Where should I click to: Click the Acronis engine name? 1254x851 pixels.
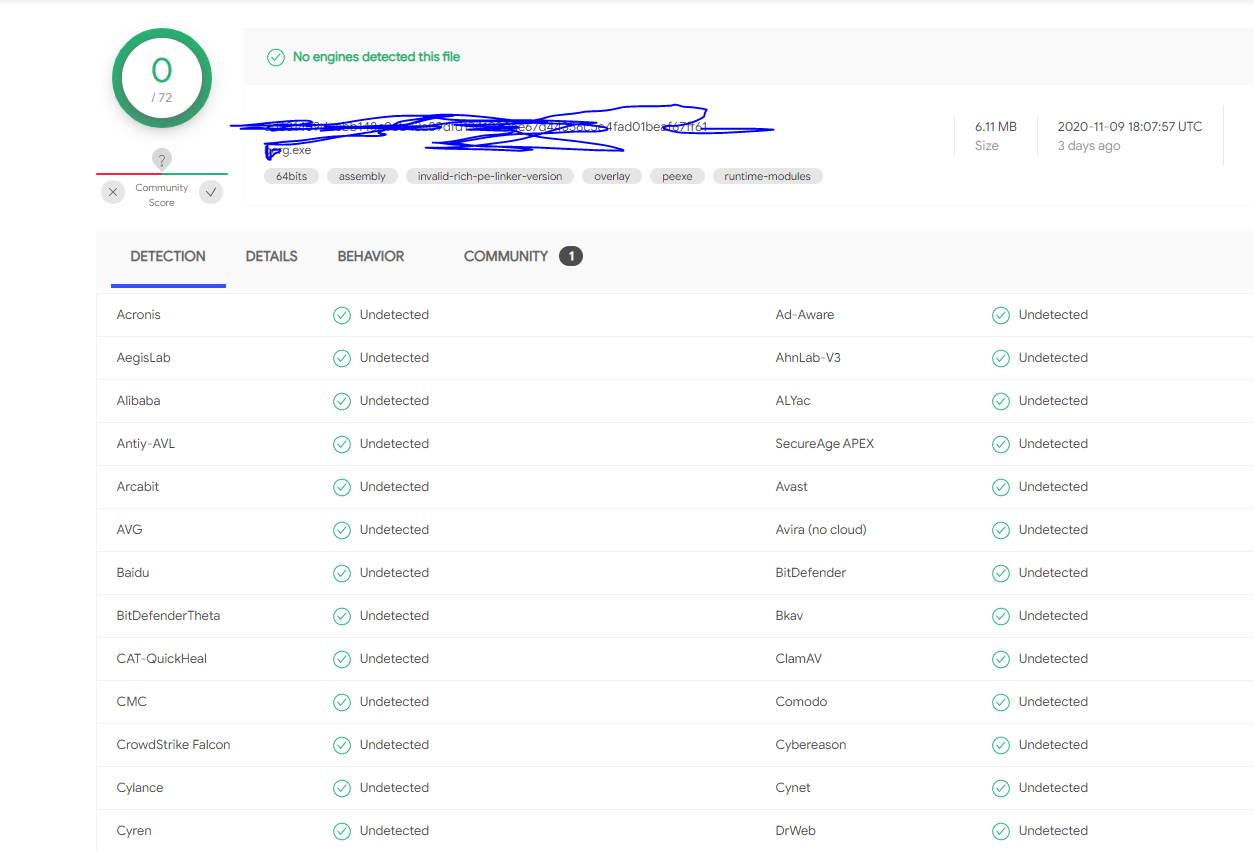(x=138, y=315)
